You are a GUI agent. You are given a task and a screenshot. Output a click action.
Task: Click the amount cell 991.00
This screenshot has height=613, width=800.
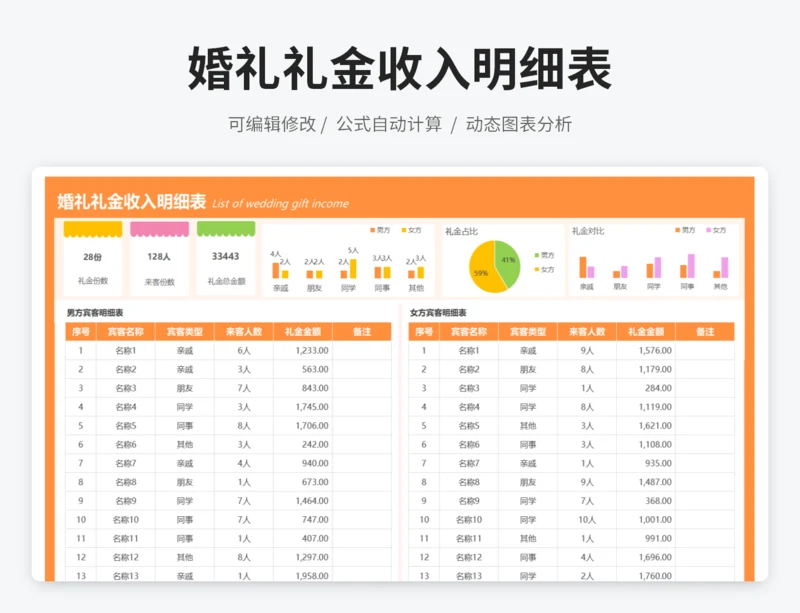click(646, 538)
